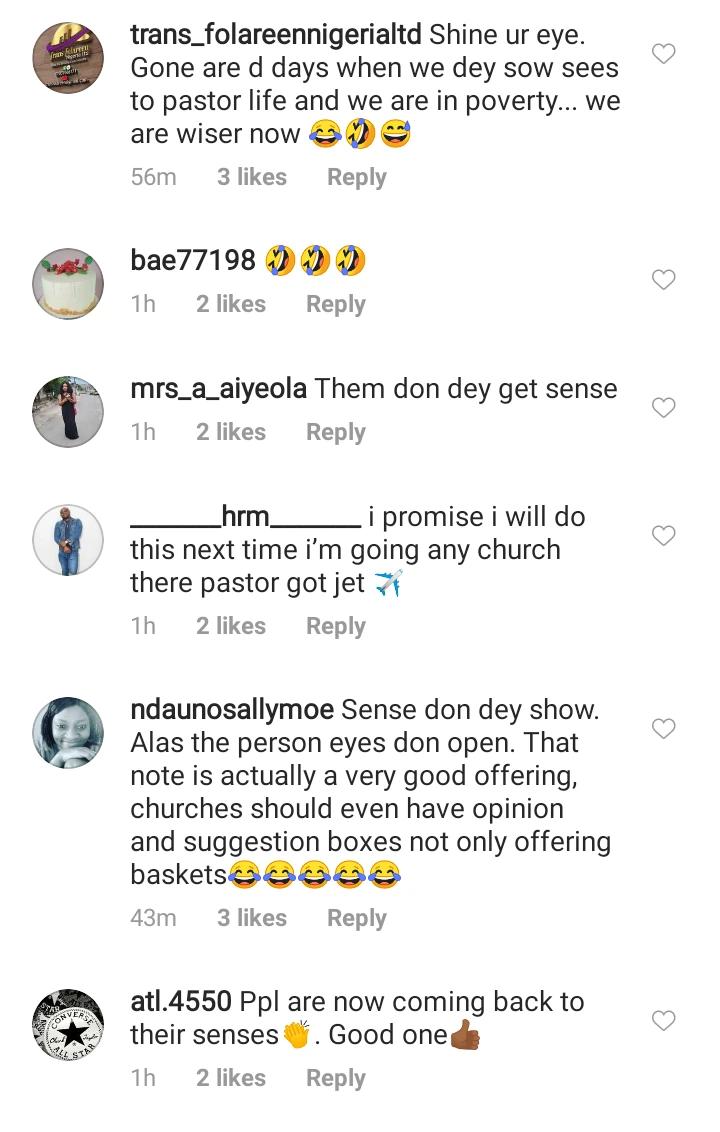The width and height of the screenshot is (720, 1132).
Task: Reply to 'Them don dey get sense' comment
Action: pyautogui.click(x=335, y=432)
